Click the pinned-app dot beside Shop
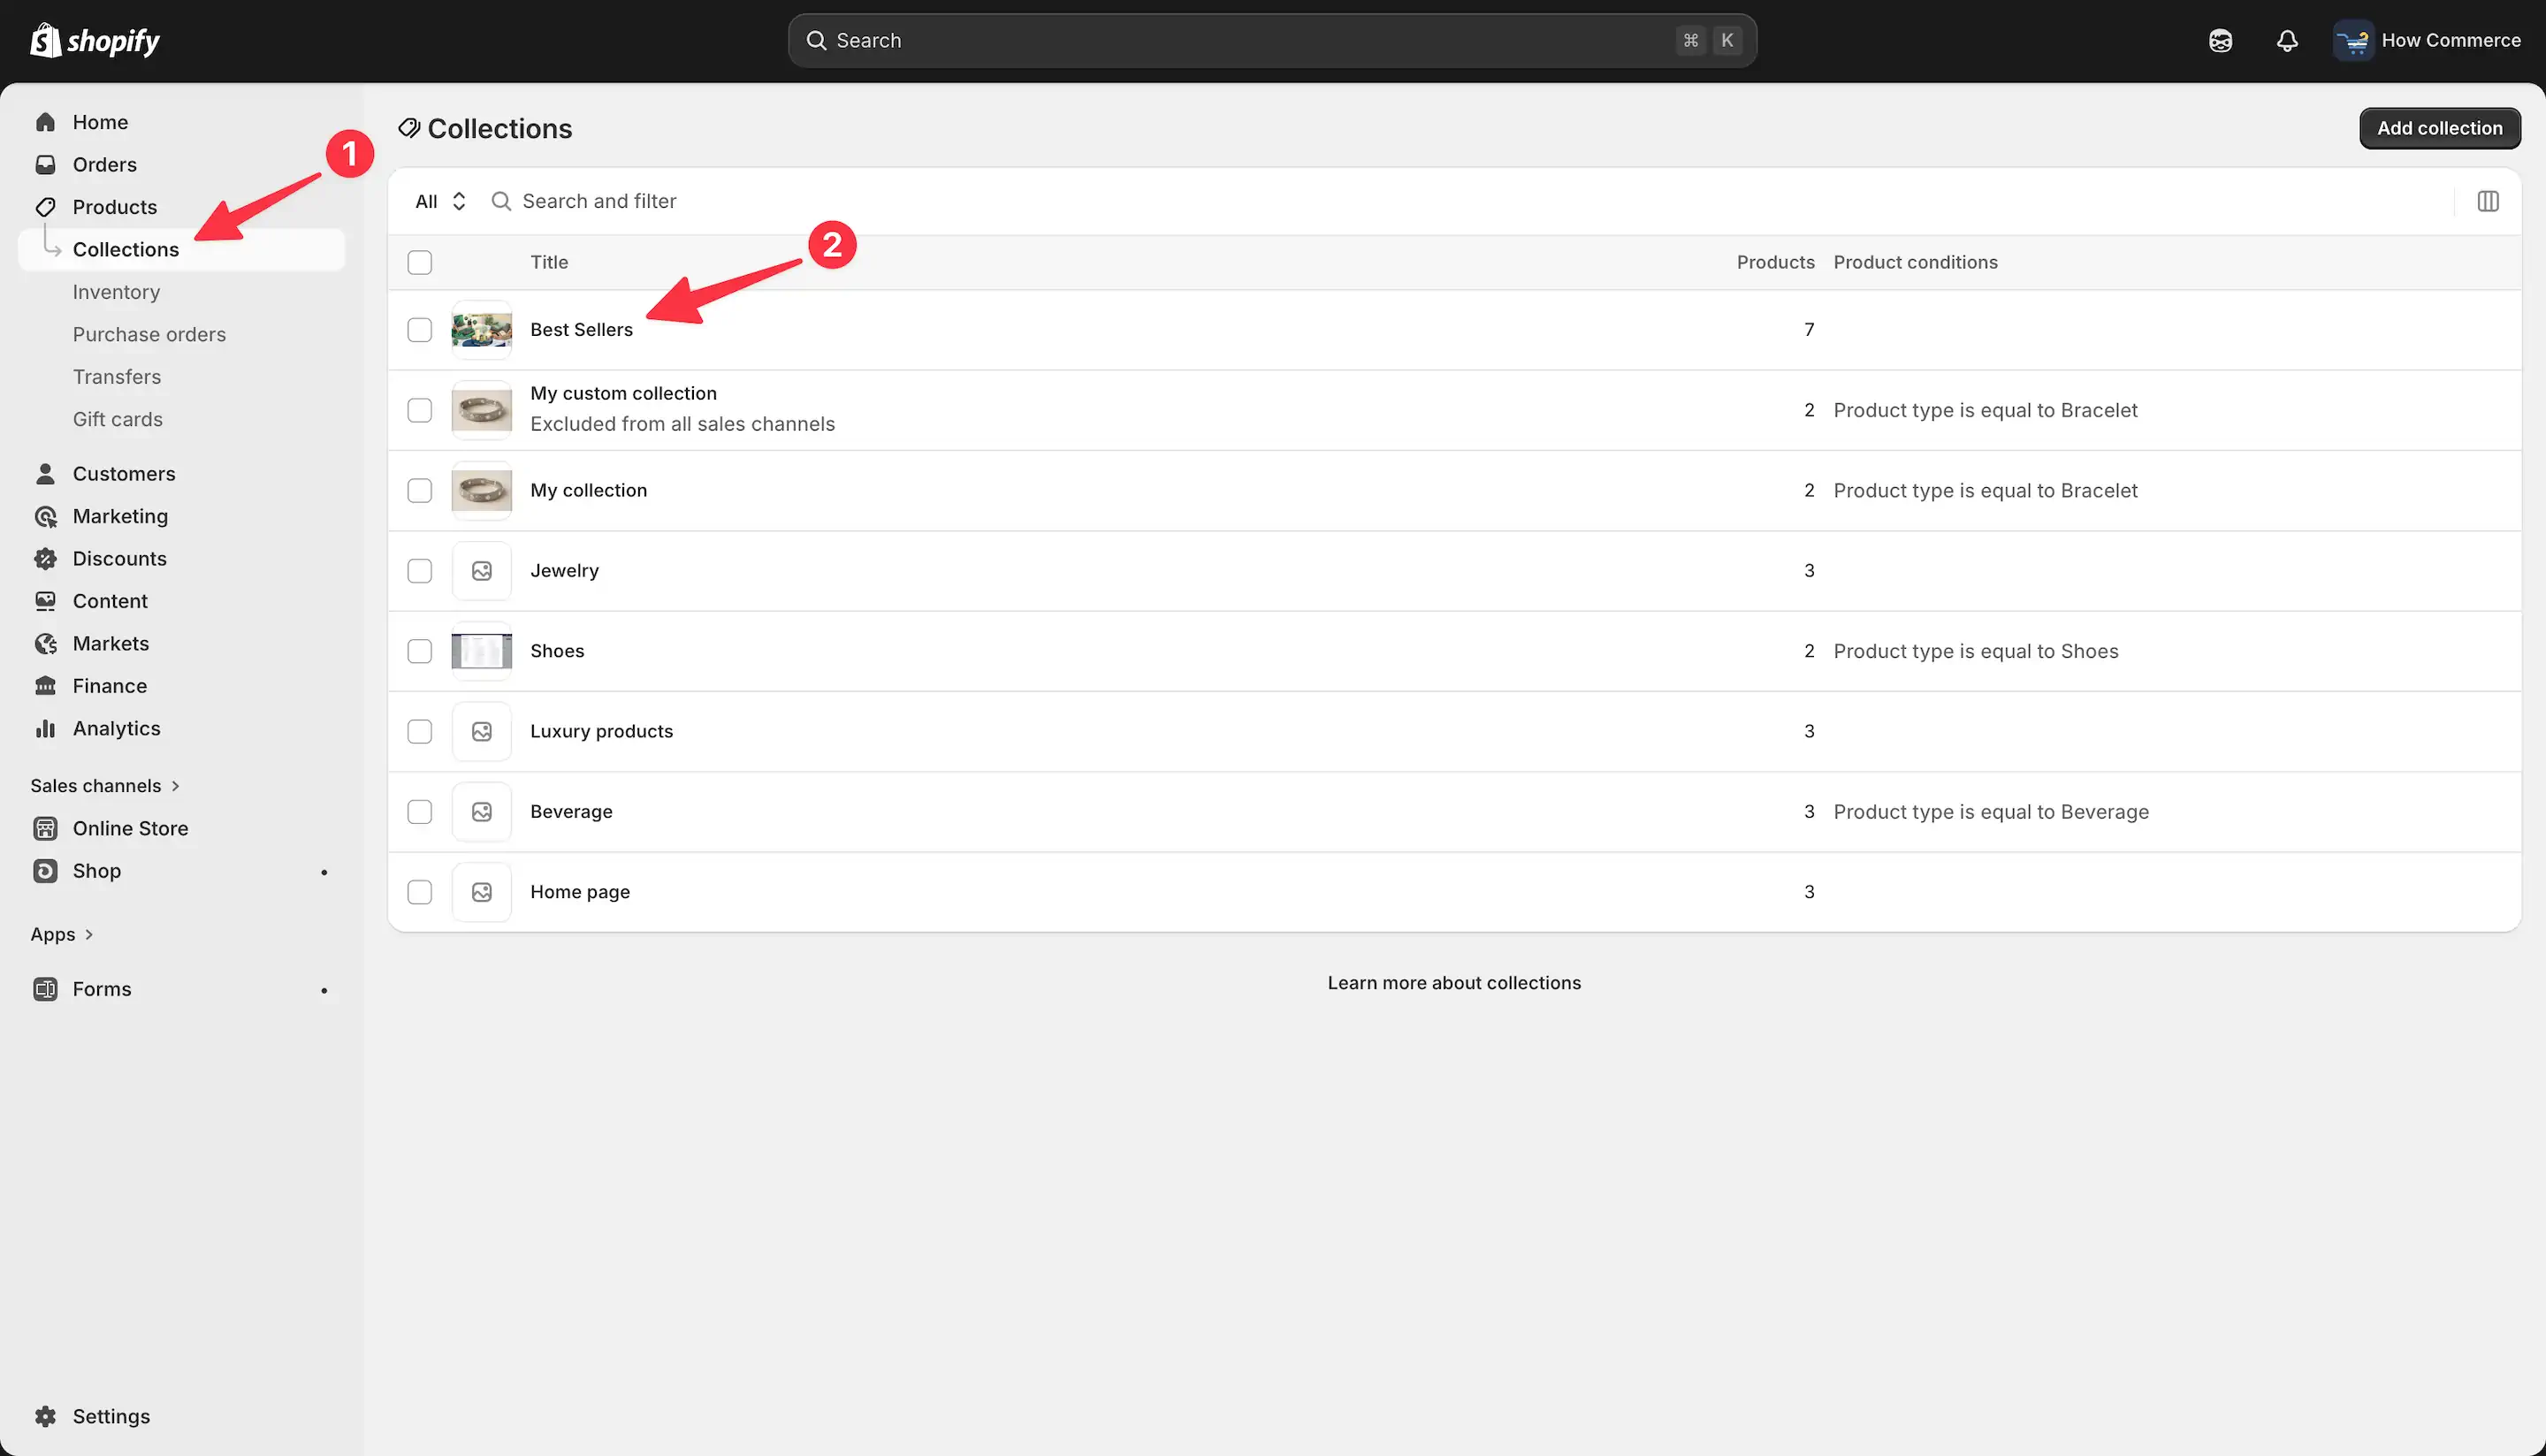 click(324, 872)
